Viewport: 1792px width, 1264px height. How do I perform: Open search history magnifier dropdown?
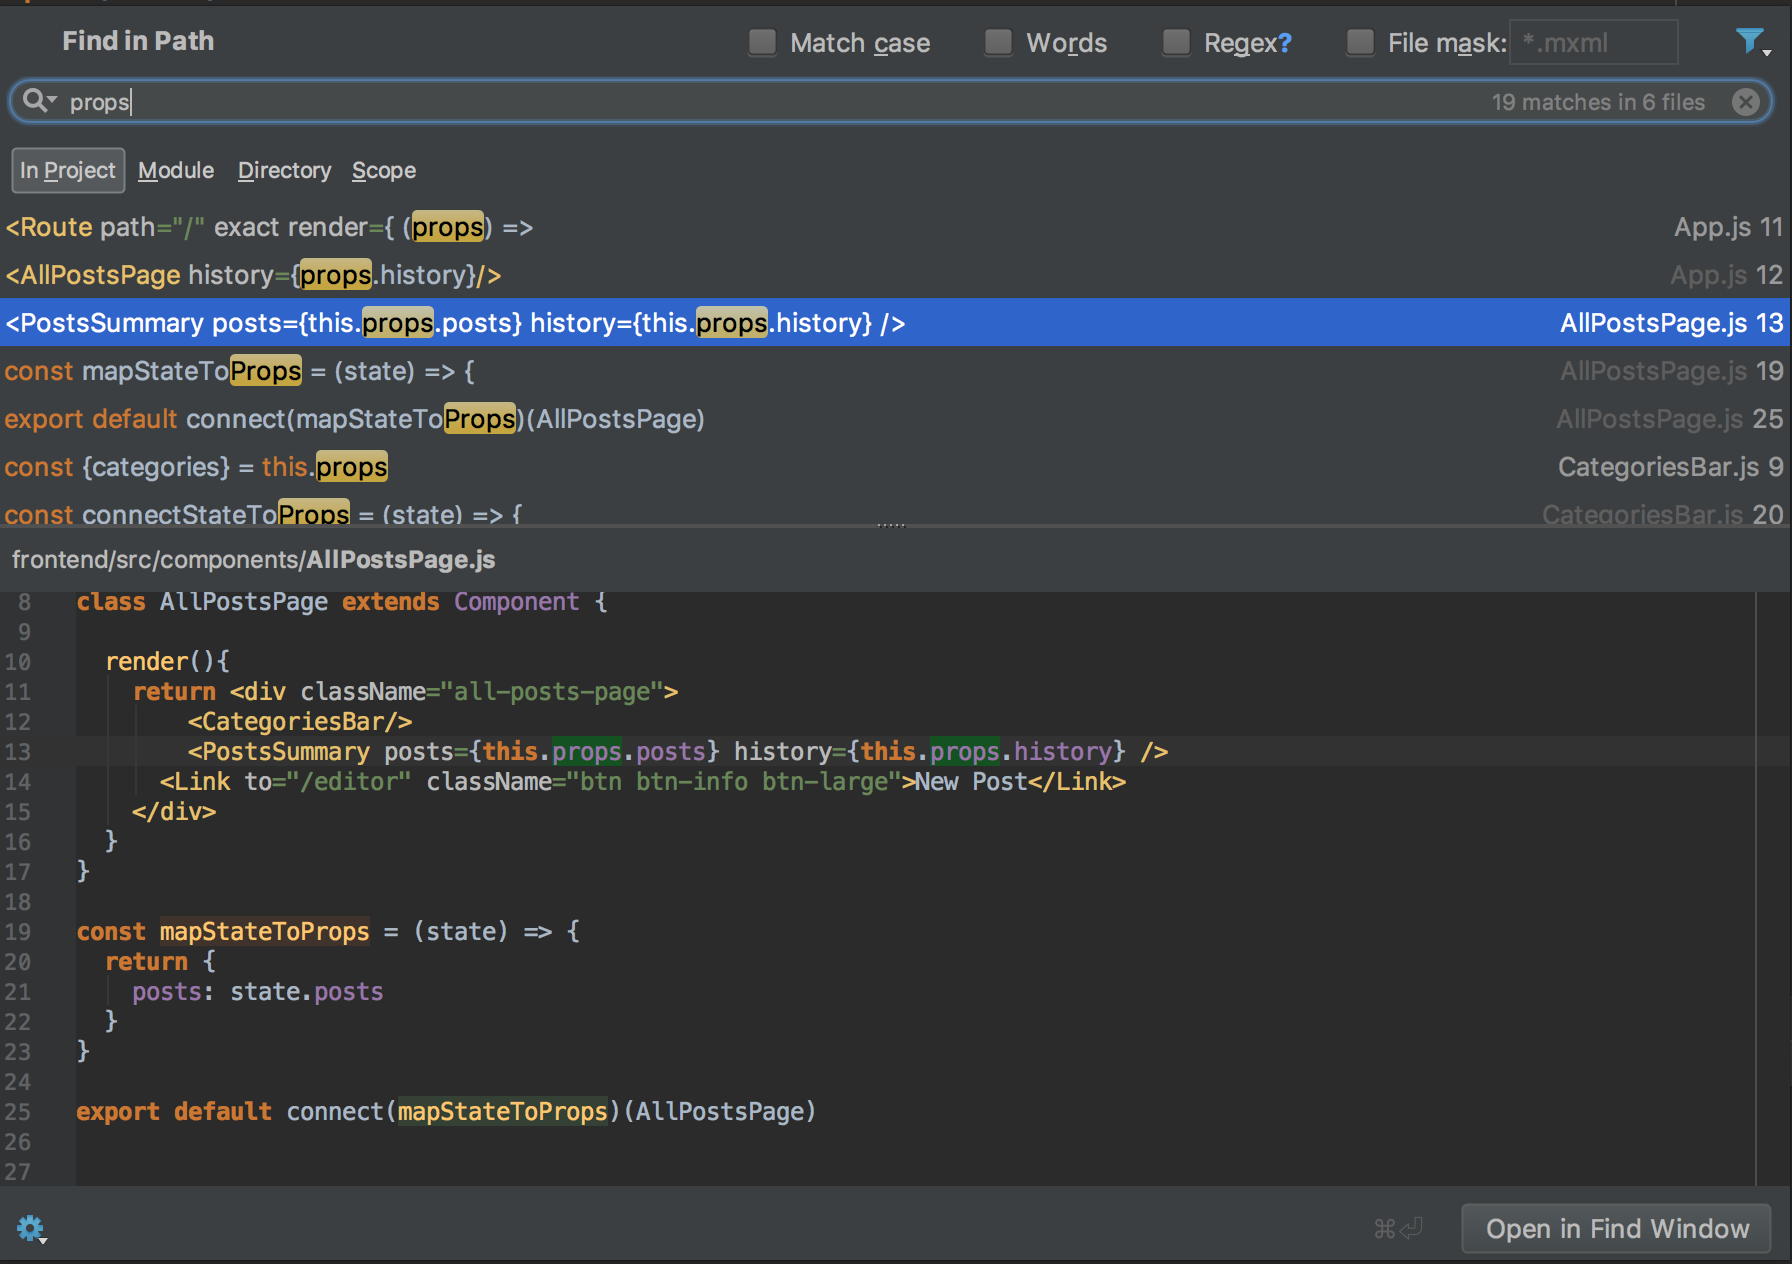[39, 101]
